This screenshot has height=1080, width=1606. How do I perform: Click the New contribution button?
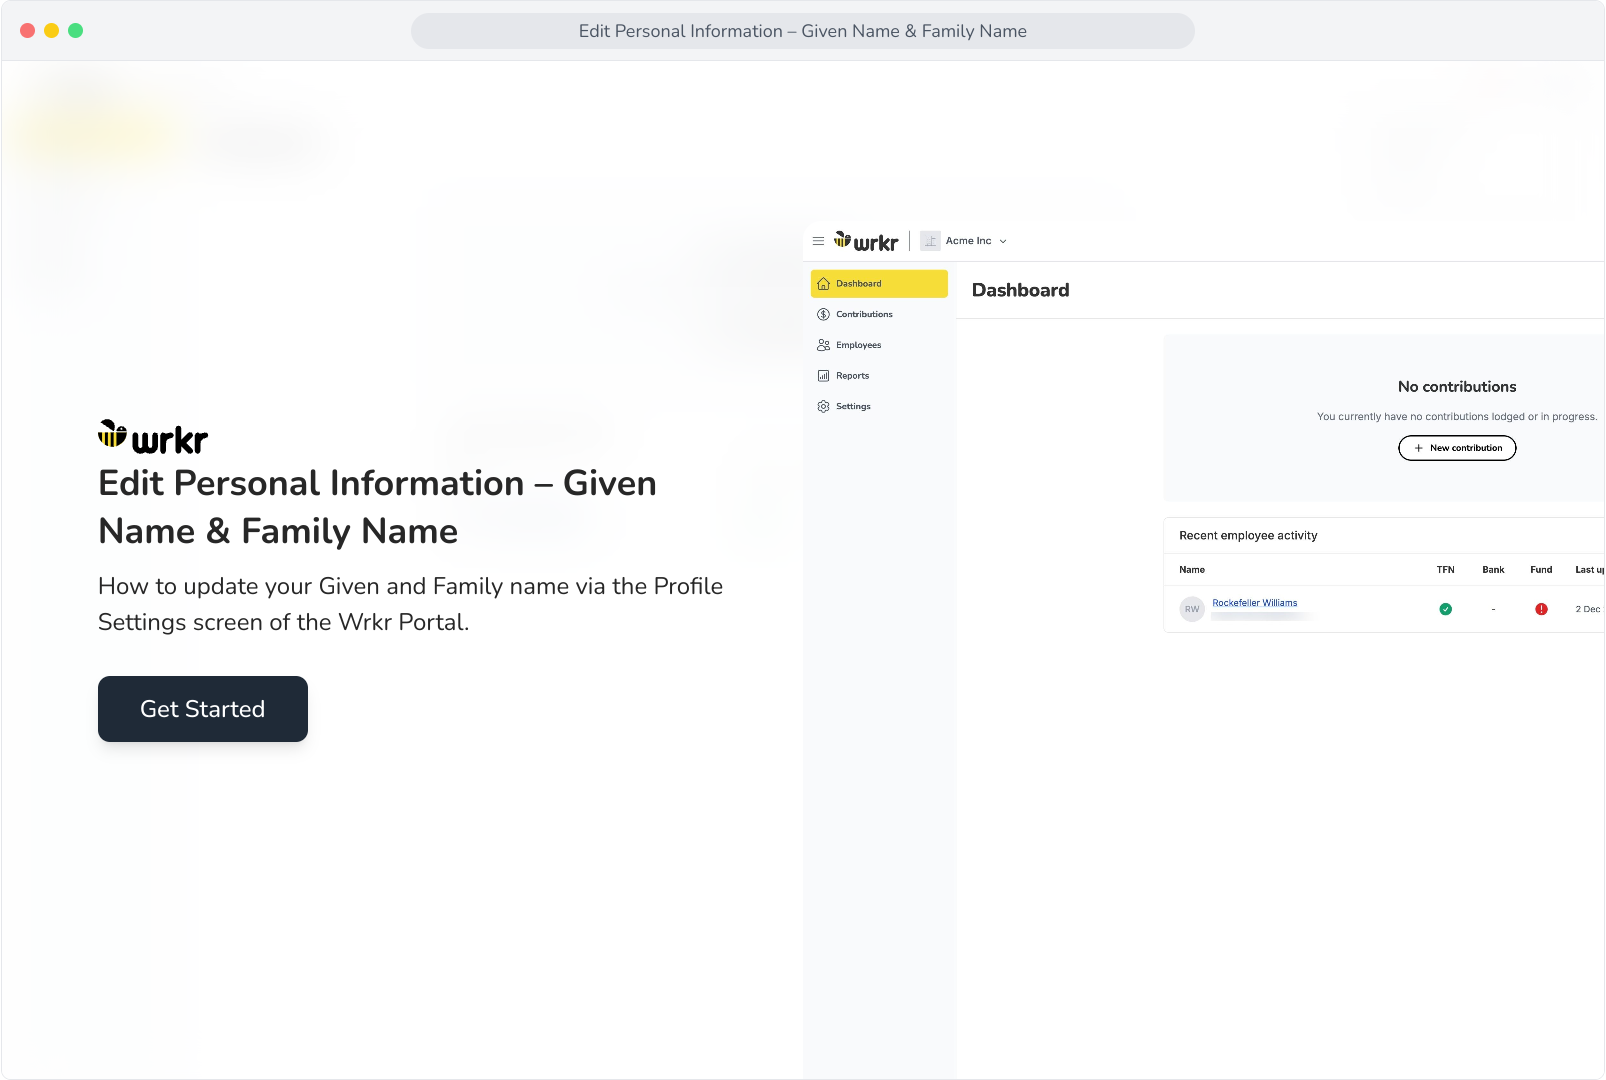(x=1457, y=448)
